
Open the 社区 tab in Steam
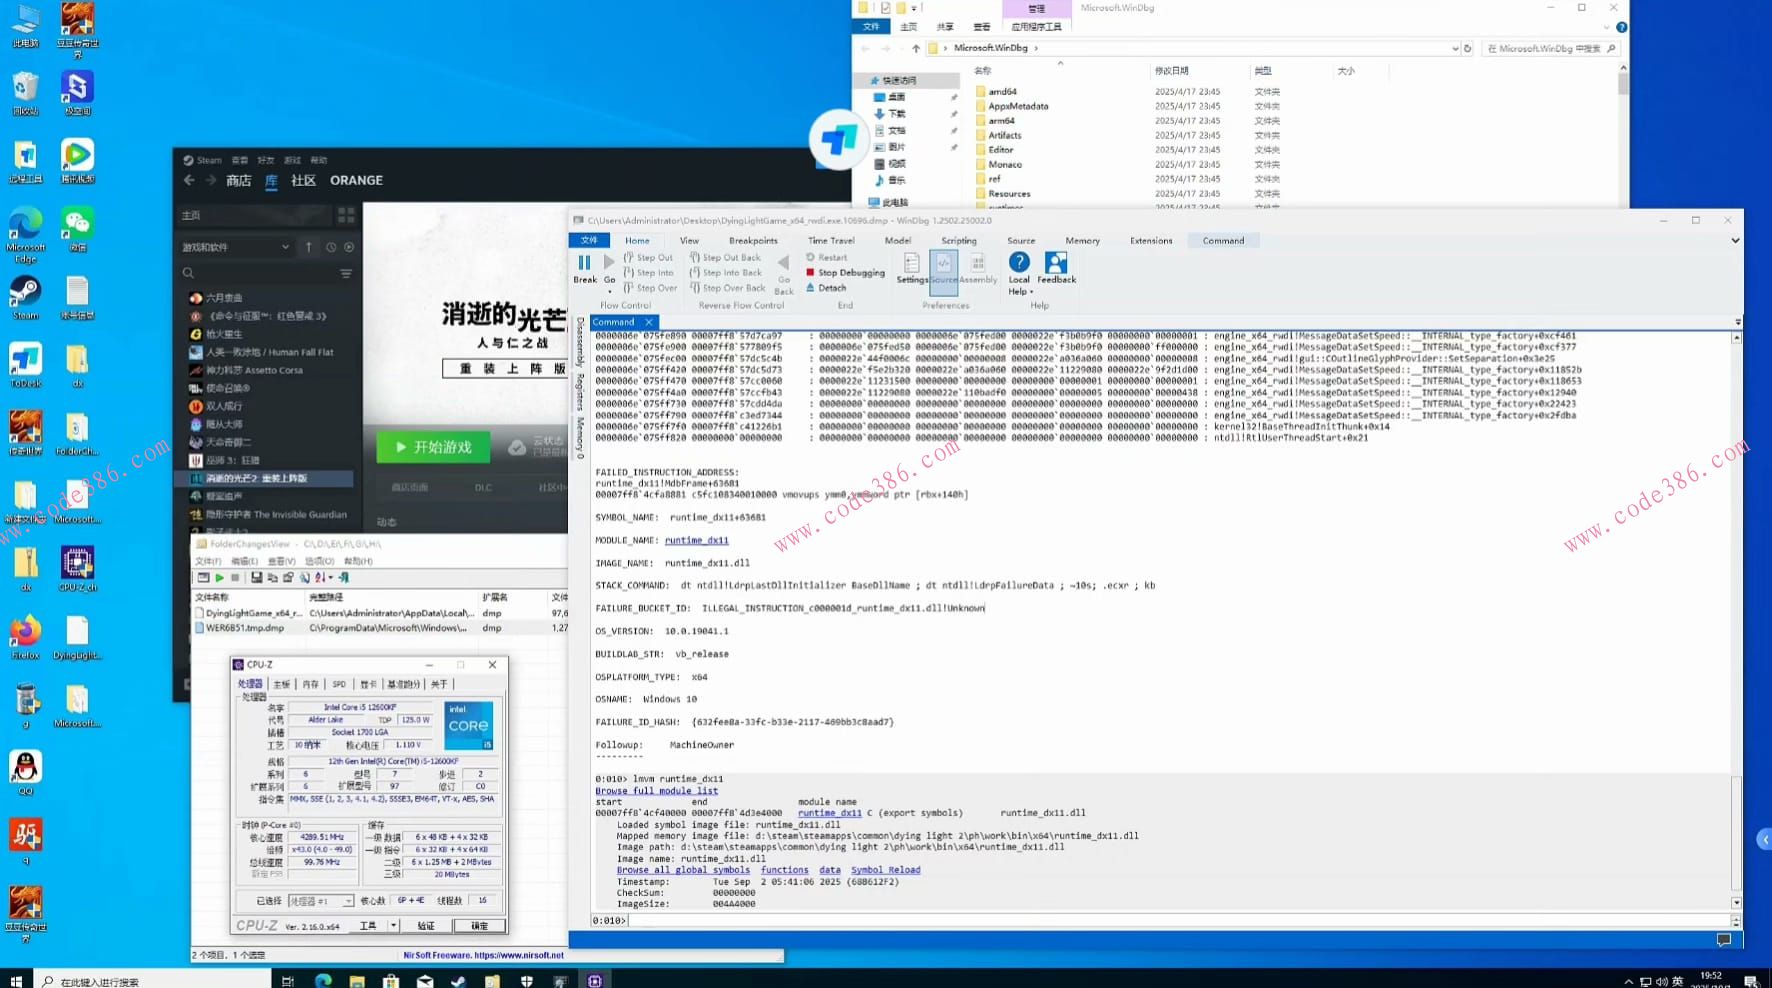tap(303, 181)
